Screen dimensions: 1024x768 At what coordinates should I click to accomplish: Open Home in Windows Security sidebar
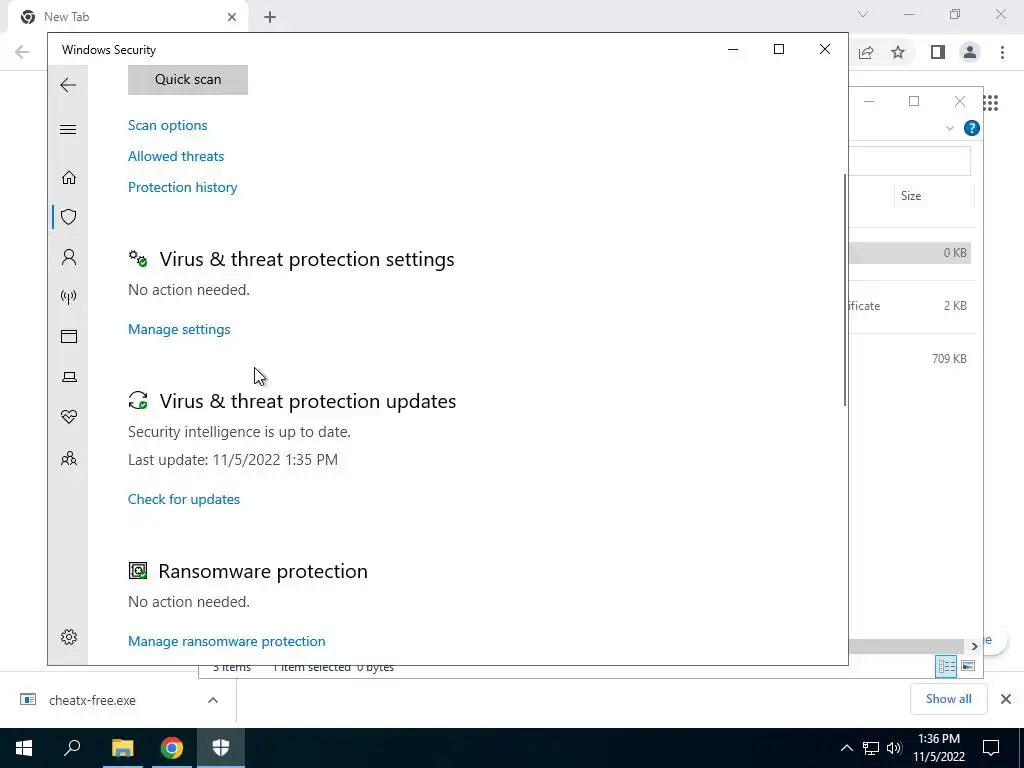pos(69,178)
